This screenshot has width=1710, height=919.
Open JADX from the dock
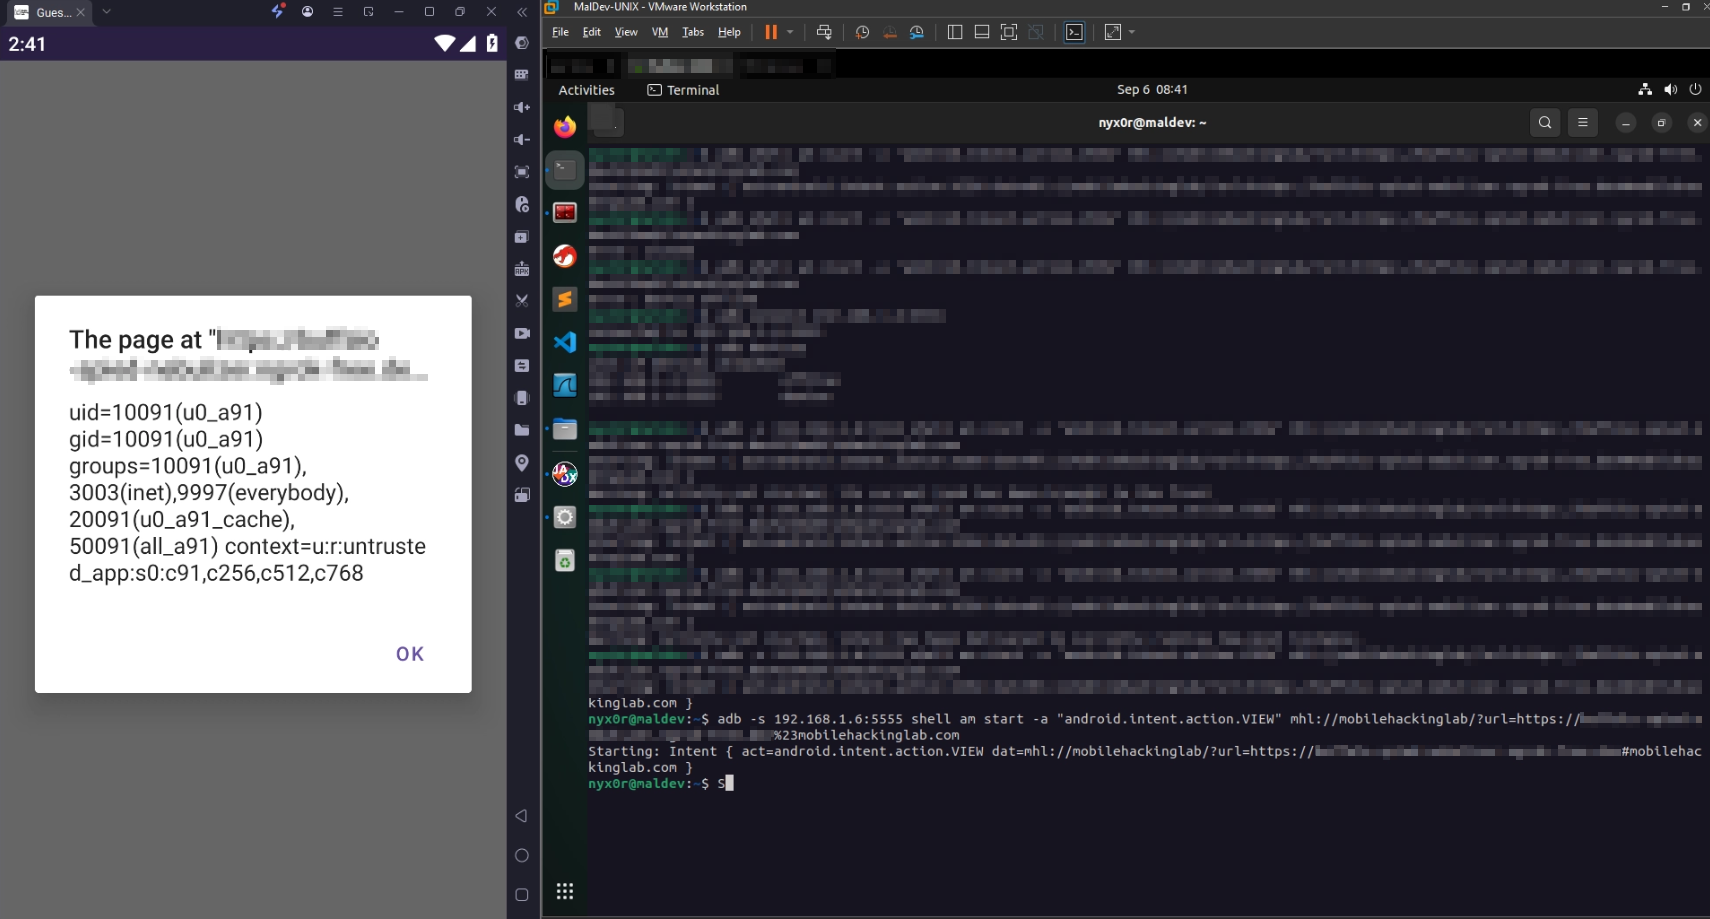[x=565, y=474]
